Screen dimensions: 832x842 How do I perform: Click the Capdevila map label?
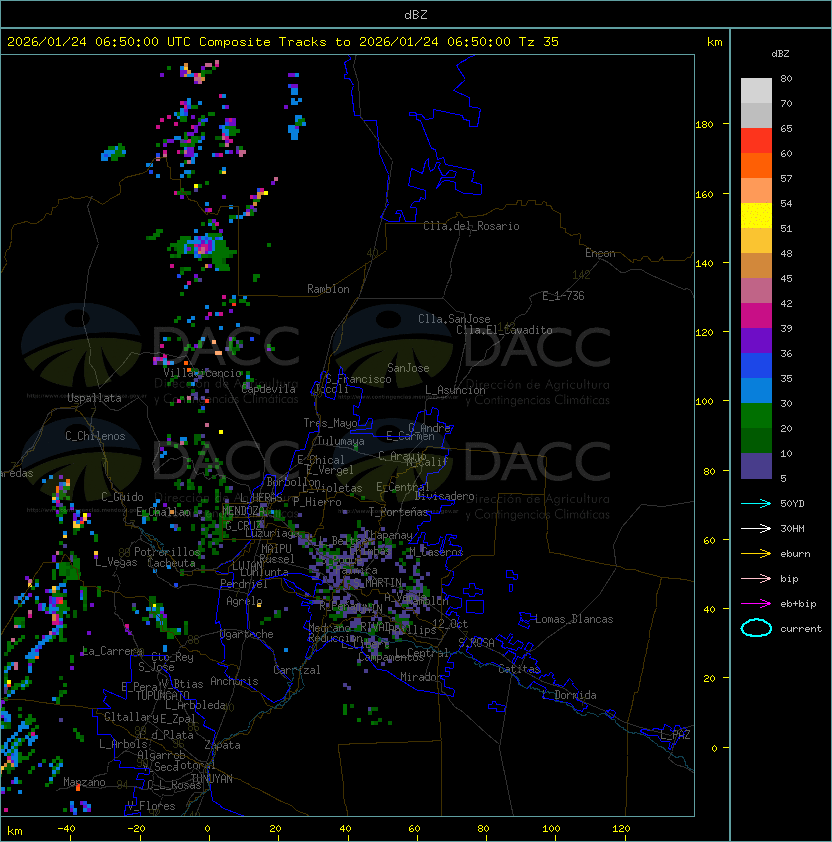click(269, 389)
